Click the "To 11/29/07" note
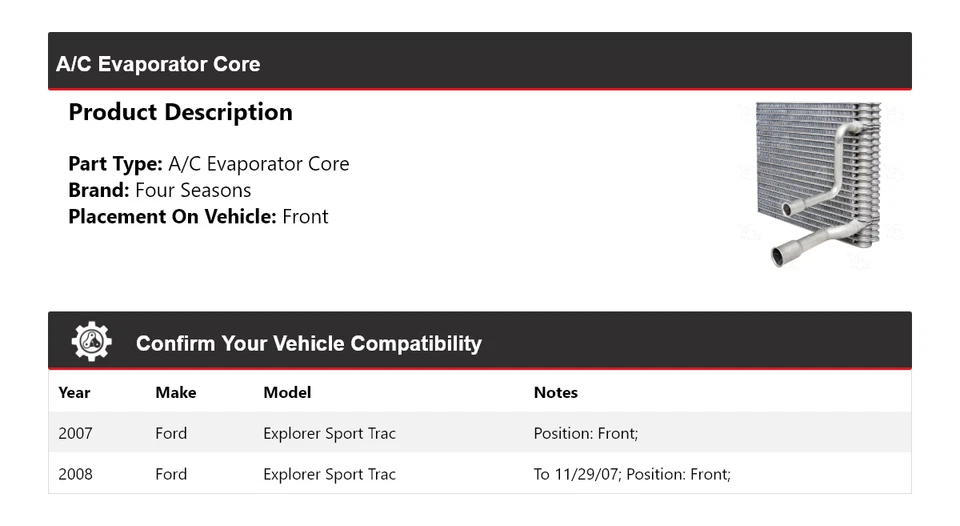The image size is (960, 526). tap(577, 474)
